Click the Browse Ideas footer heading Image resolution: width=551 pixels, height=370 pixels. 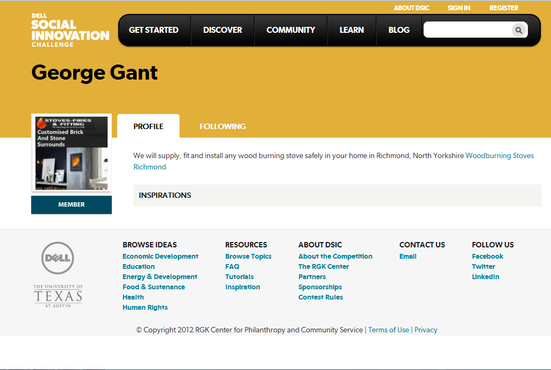(x=150, y=245)
